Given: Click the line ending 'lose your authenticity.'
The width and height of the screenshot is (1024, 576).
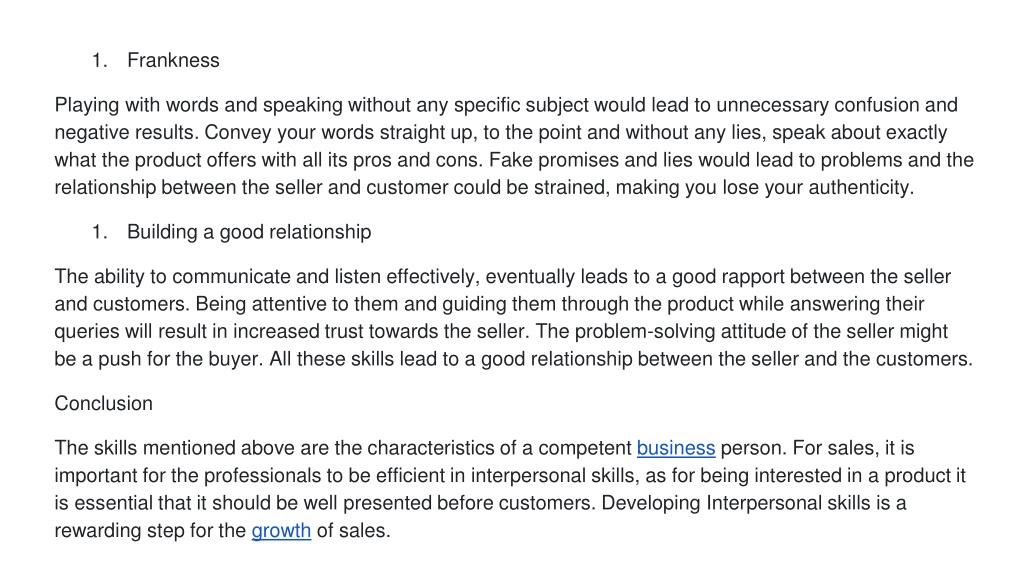Looking at the screenshot, I should pos(484,187).
